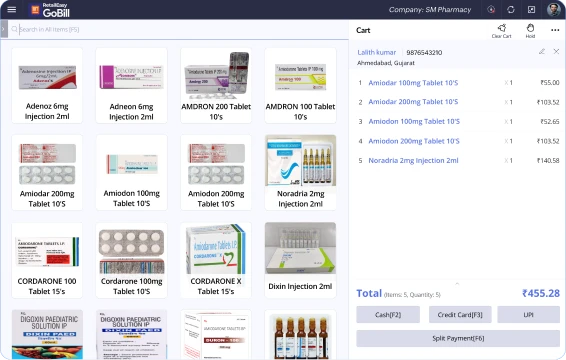566x360 pixels.
Task: Add Adenoz 6mg Injection 2ml
Action: tap(47, 86)
